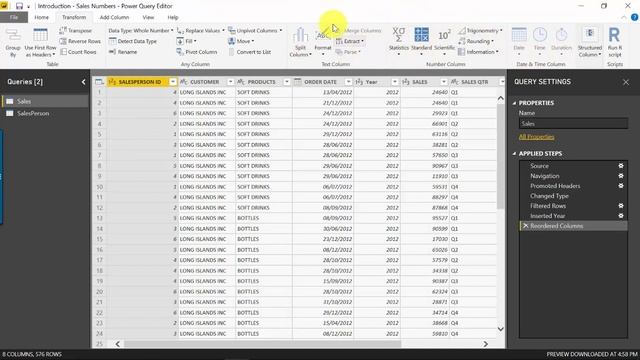Click the Save icon in title bar

coord(19,6)
